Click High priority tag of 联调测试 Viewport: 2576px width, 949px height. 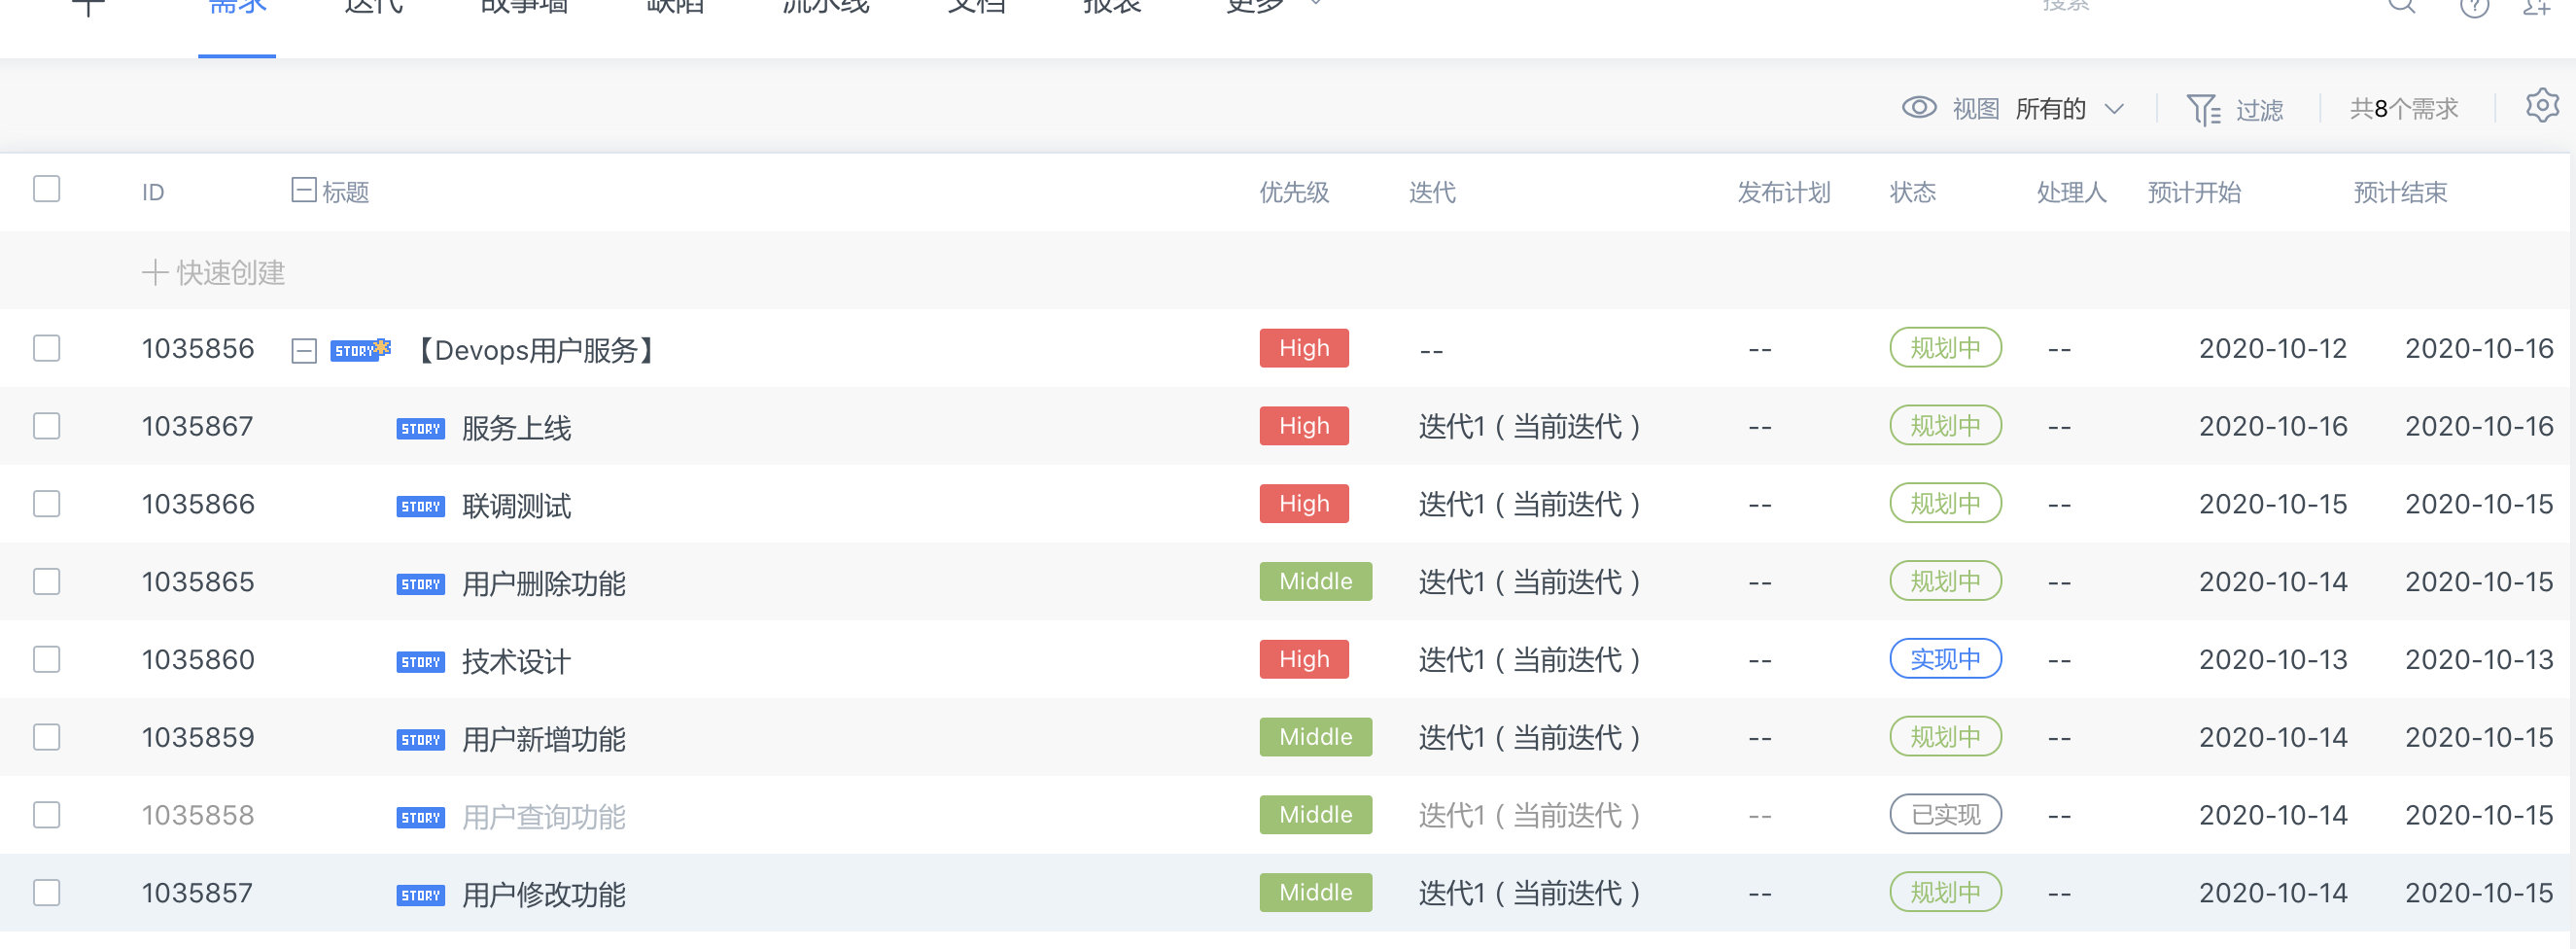[x=1304, y=504]
